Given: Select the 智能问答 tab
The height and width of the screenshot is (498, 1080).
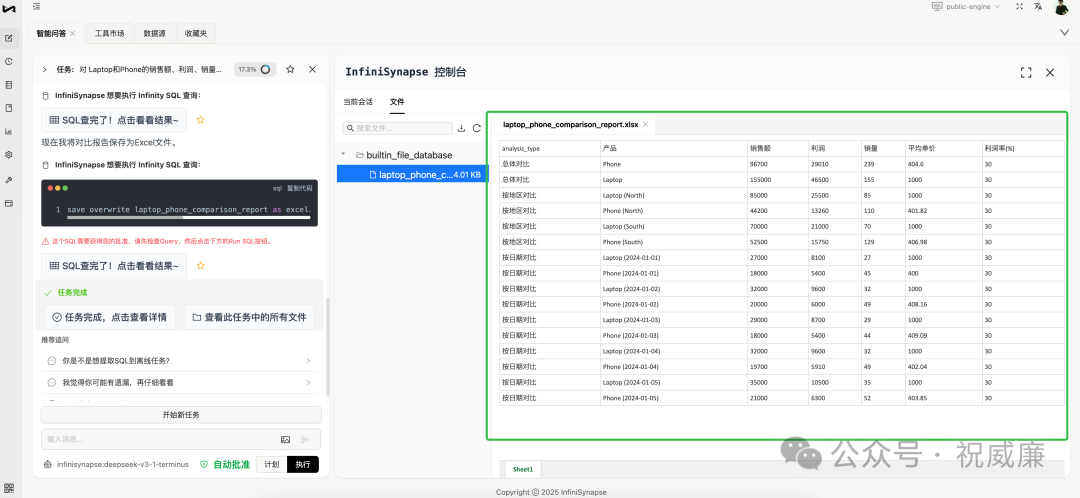Looking at the screenshot, I should coord(52,33).
